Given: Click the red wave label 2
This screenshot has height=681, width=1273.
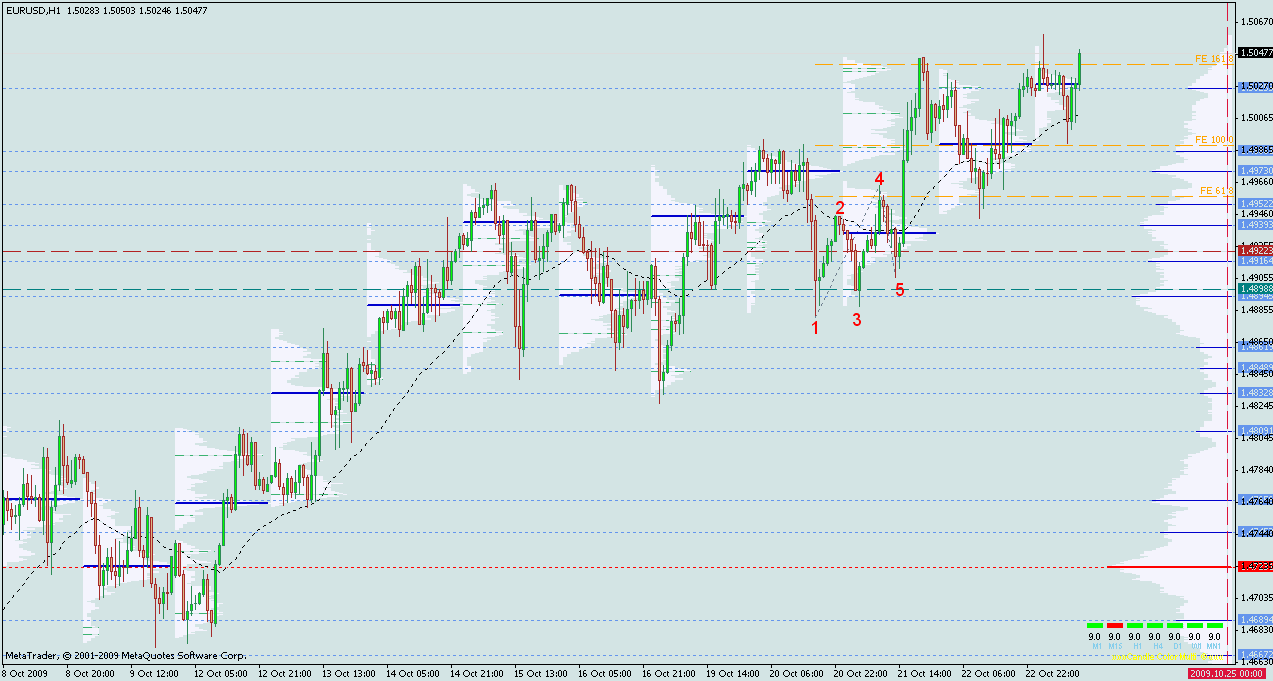Looking at the screenshot, I should coord(840,207).
